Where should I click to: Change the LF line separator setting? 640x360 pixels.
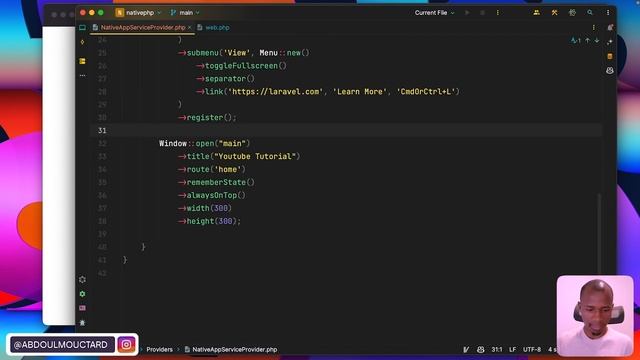513,350
